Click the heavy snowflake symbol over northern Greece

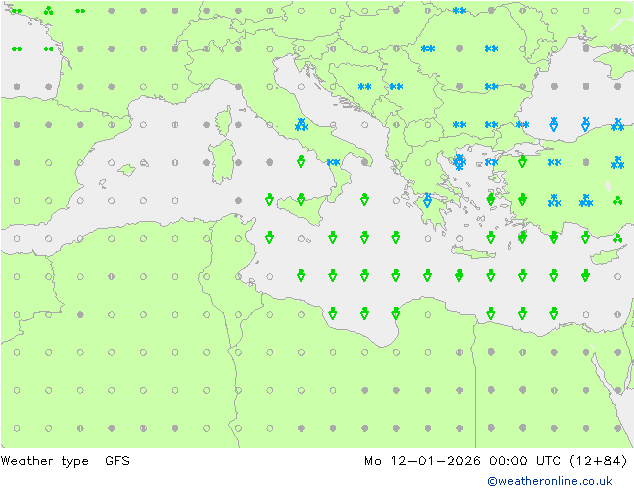459,162
